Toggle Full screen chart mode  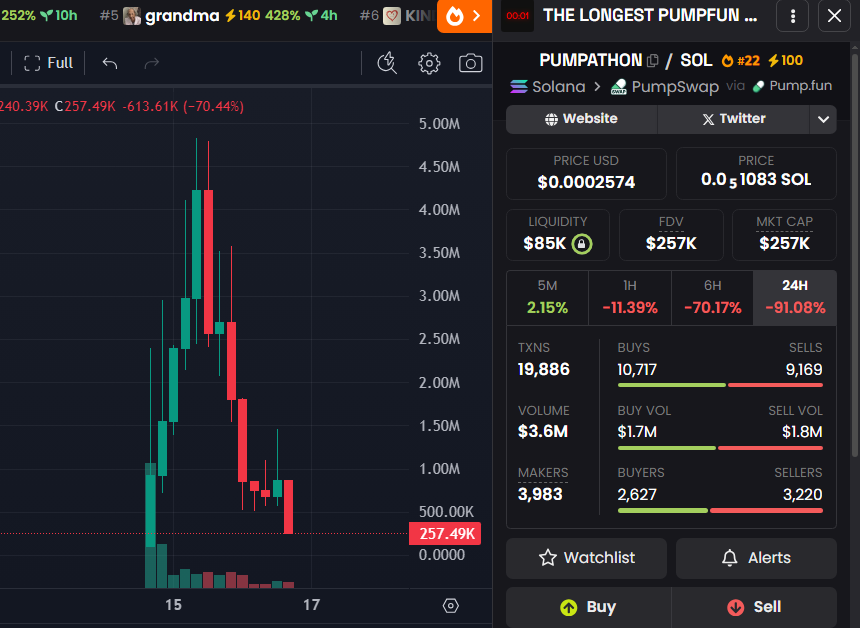click(x=48, y=63)
